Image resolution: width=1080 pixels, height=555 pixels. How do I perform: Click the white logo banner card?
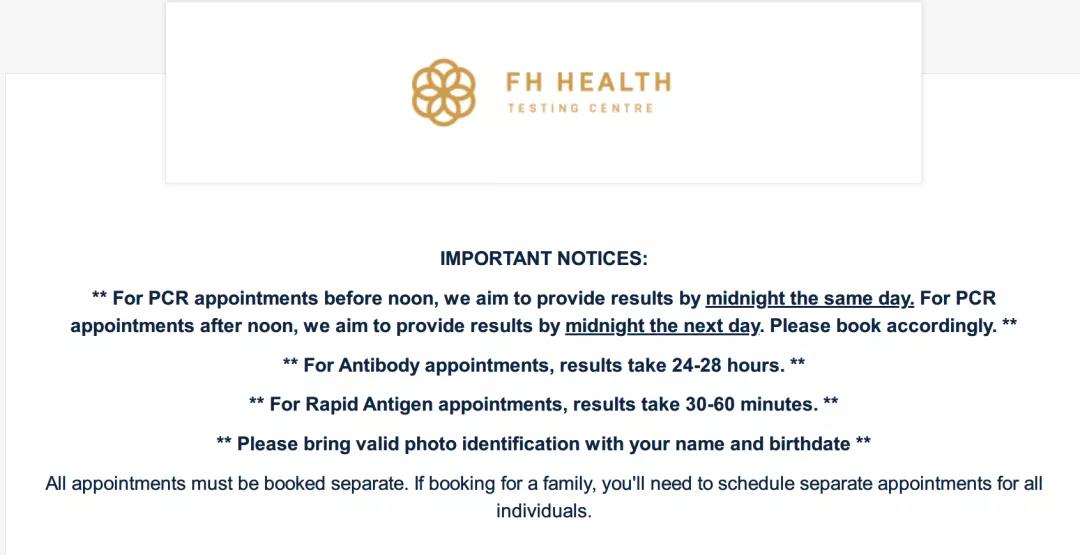coord(543,92)
